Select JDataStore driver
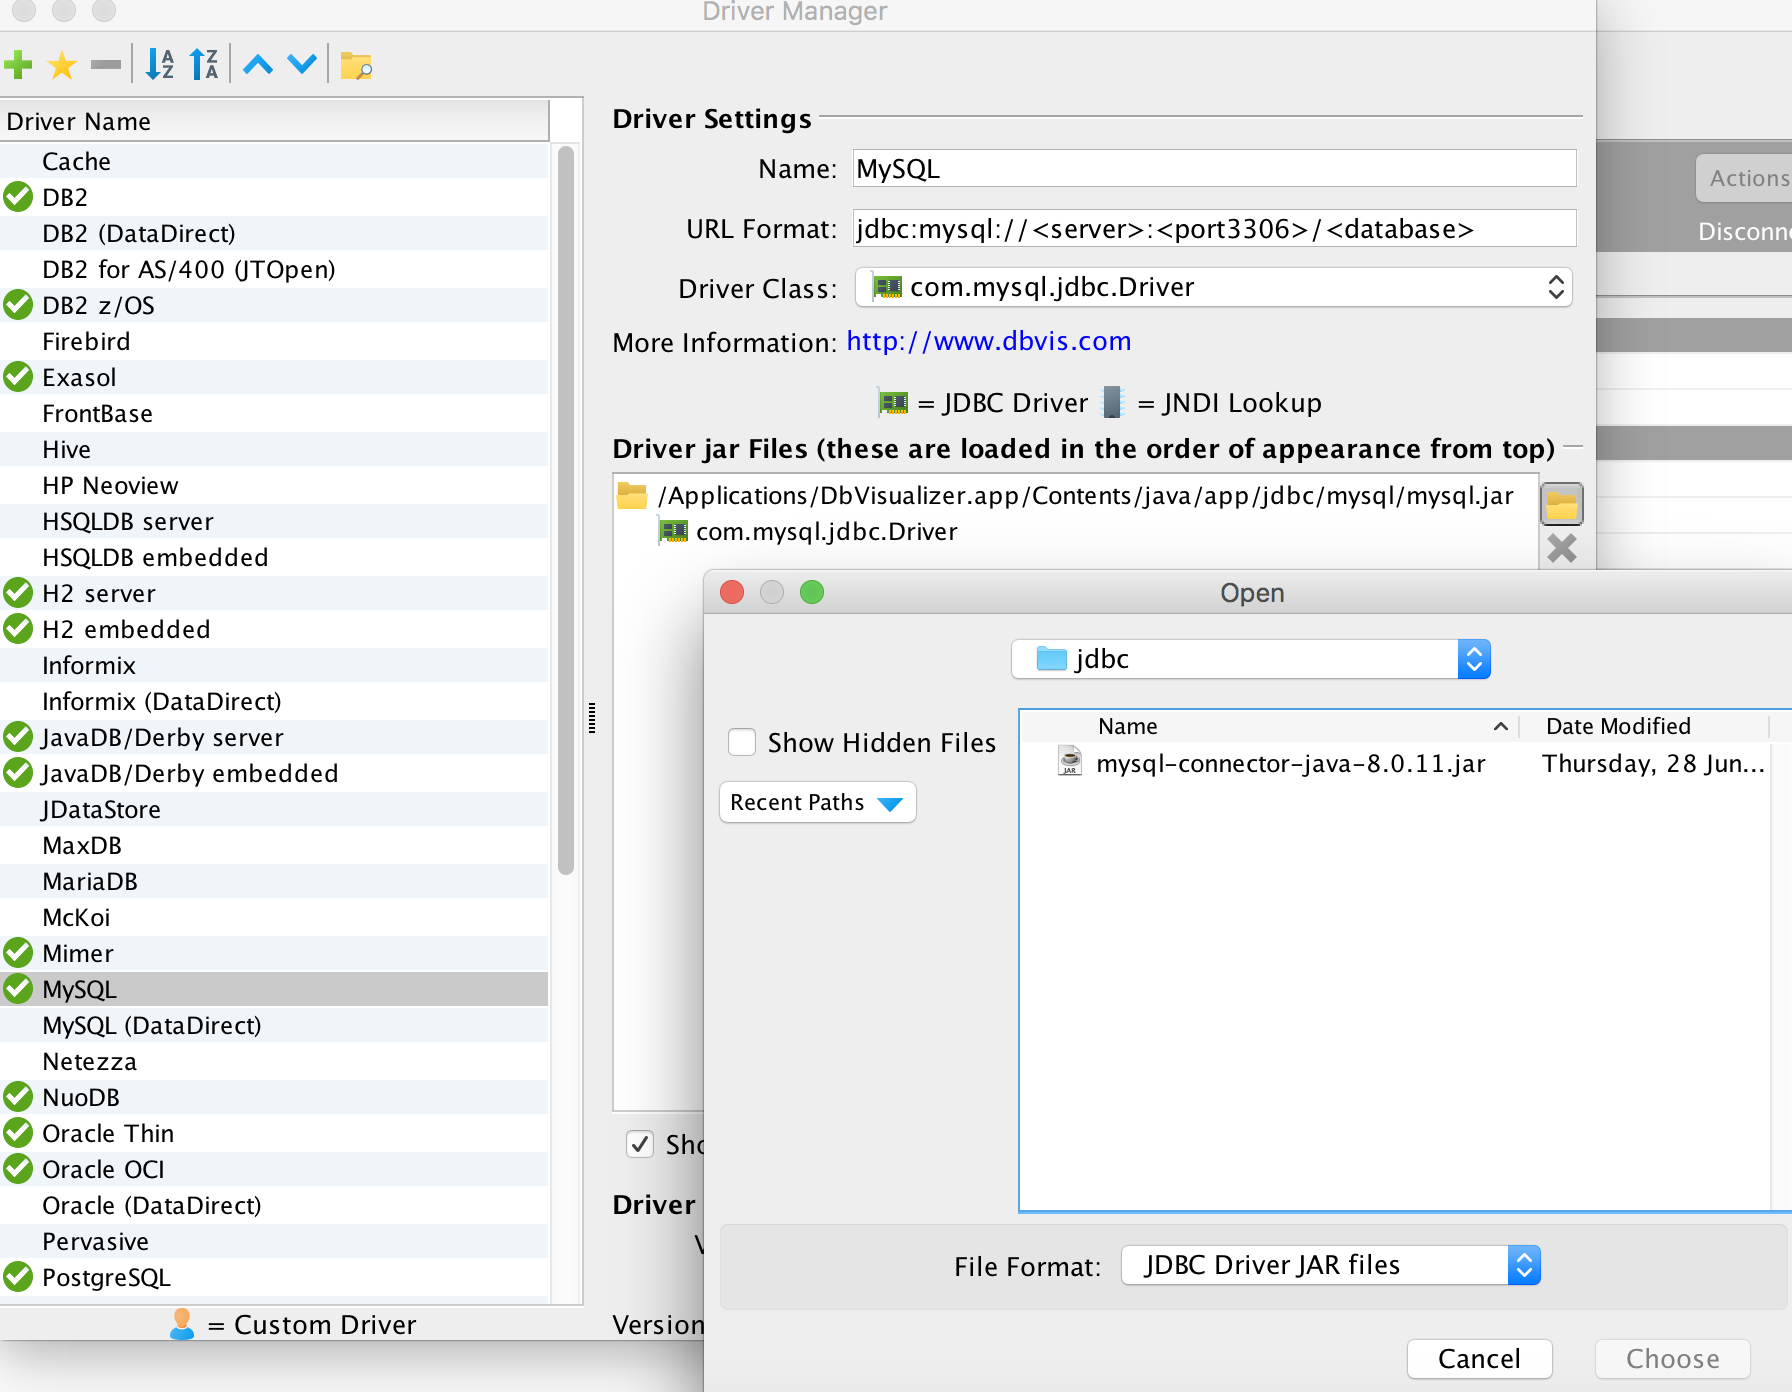 274,809
